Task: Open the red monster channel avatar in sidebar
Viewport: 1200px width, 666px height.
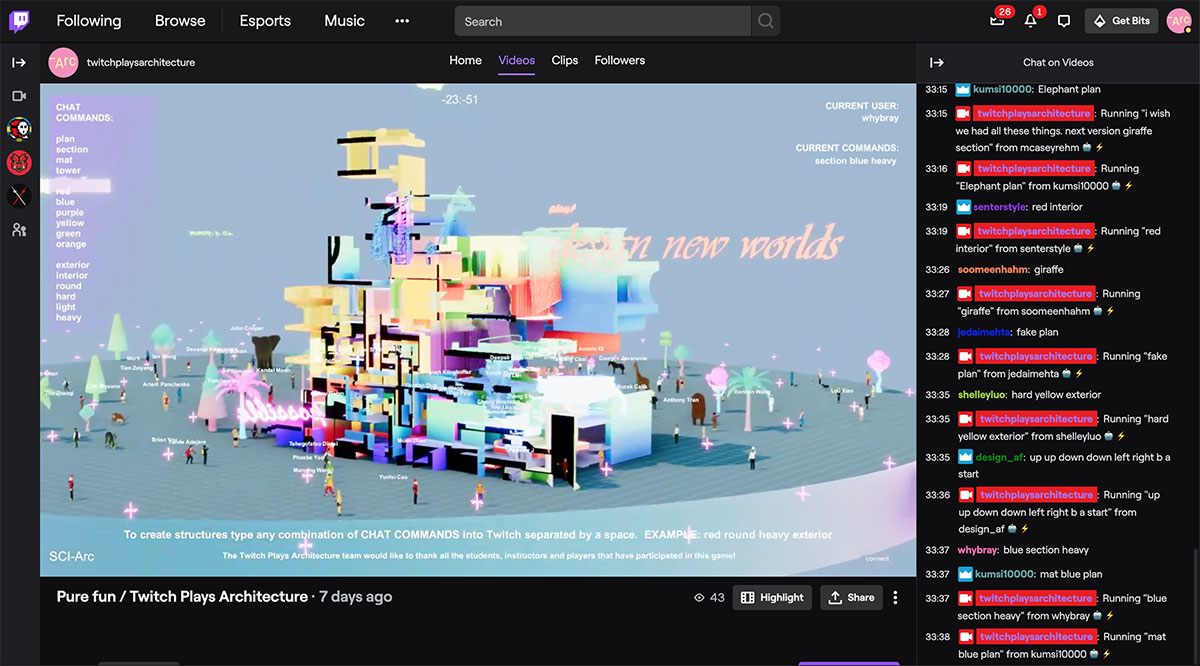Action: [x=19, y=162]
